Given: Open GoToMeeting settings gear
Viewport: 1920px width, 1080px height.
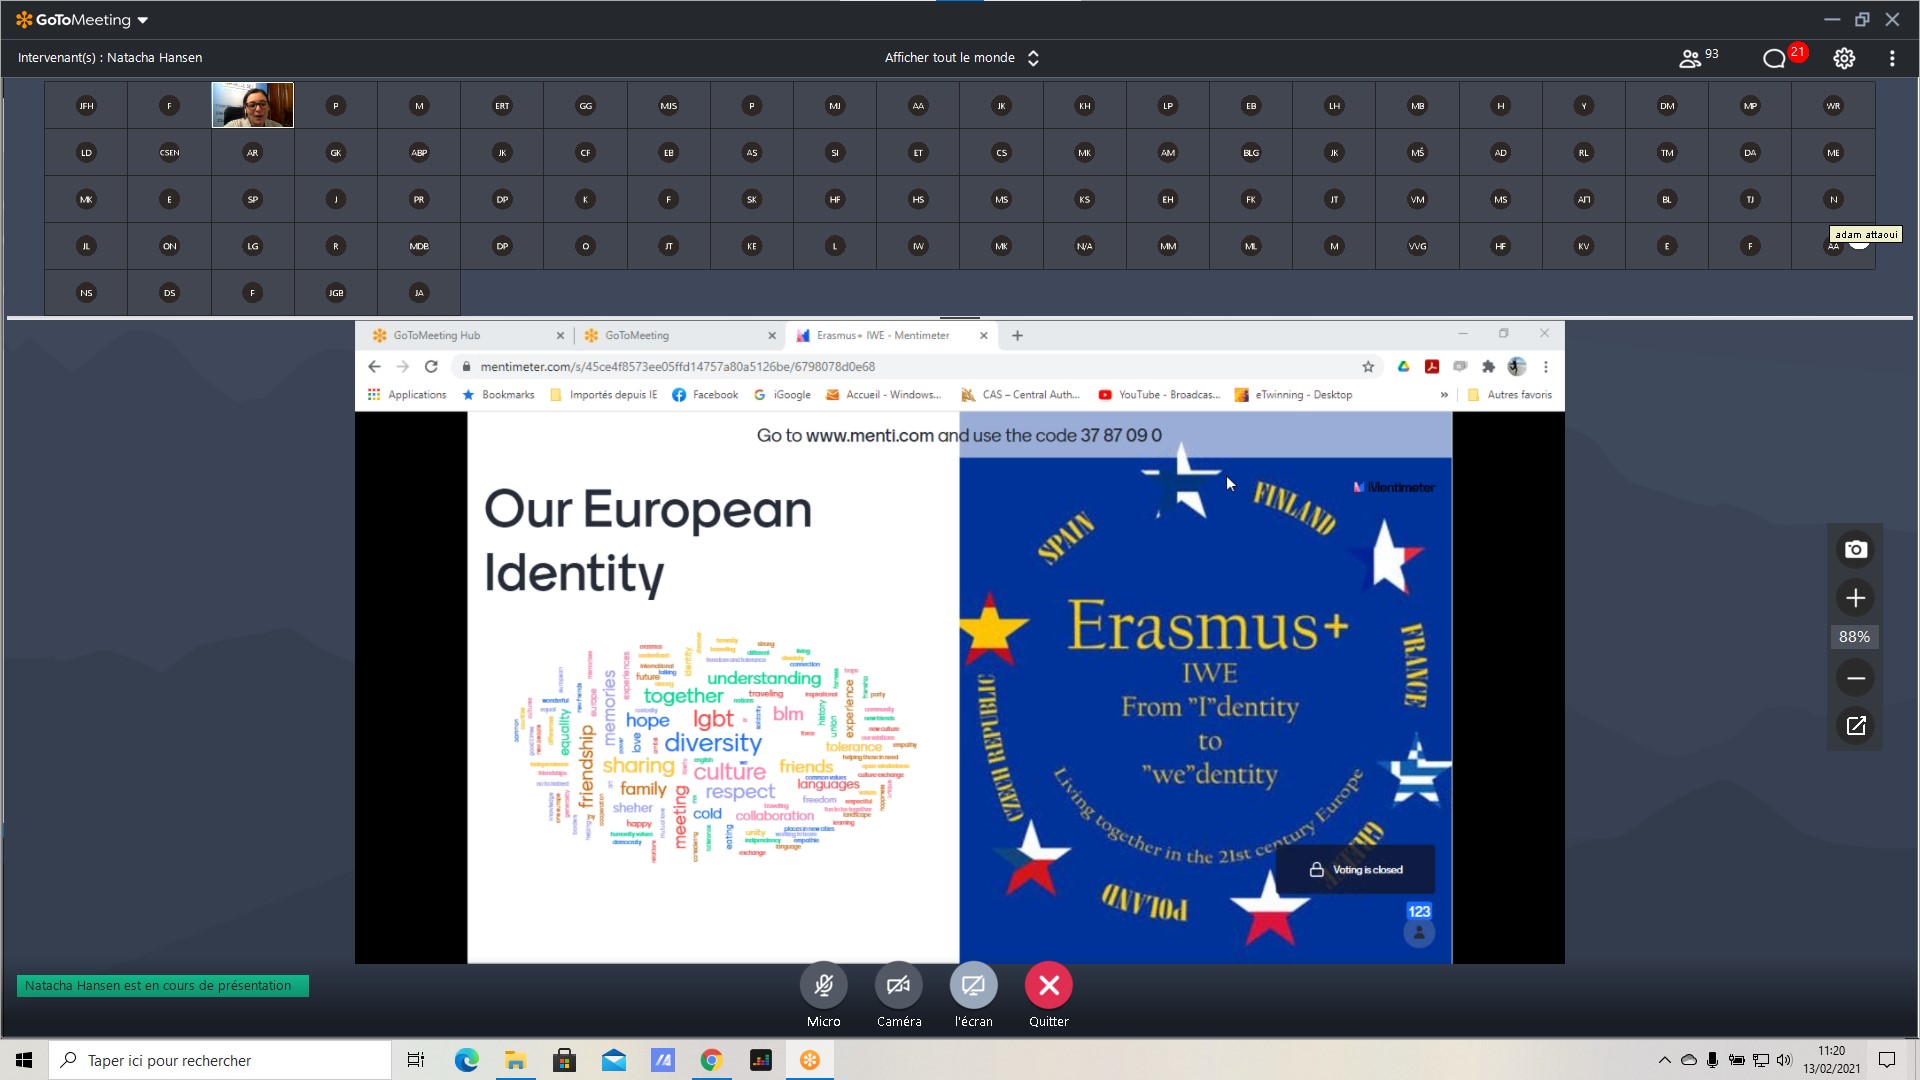Looking at the screenshot, I should pos(1844,58).
